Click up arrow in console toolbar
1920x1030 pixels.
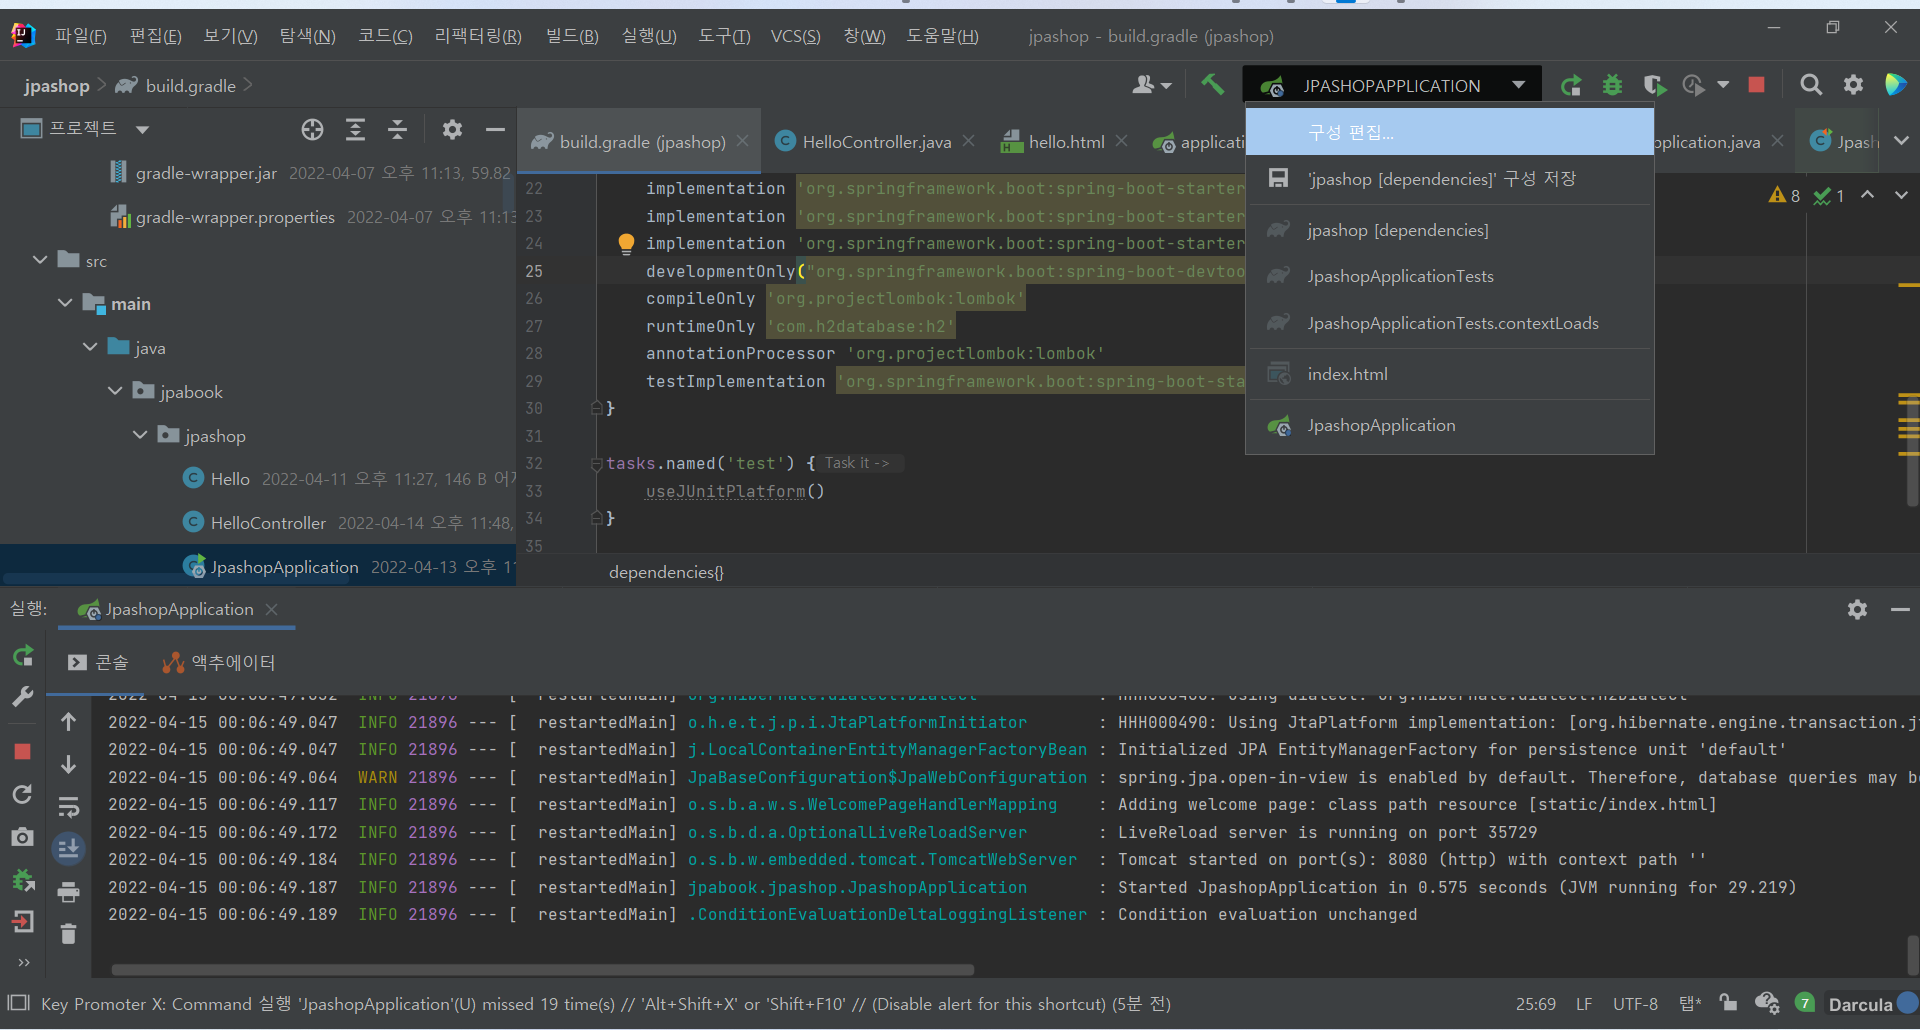(69, 721)
